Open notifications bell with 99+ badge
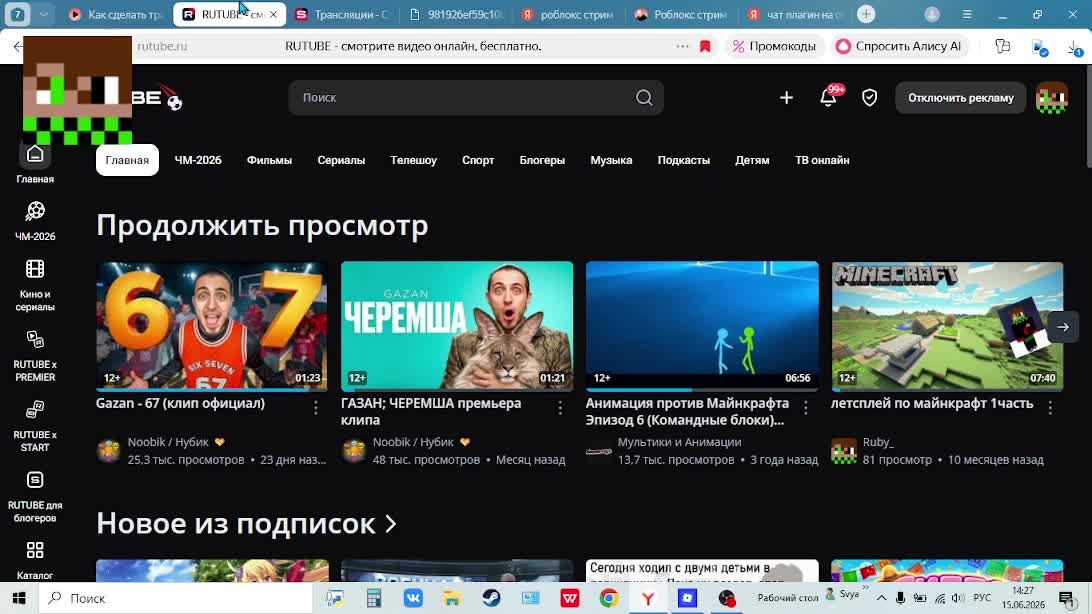The width and height of the screenshot is (1092, 614). [x=829, y=97]
